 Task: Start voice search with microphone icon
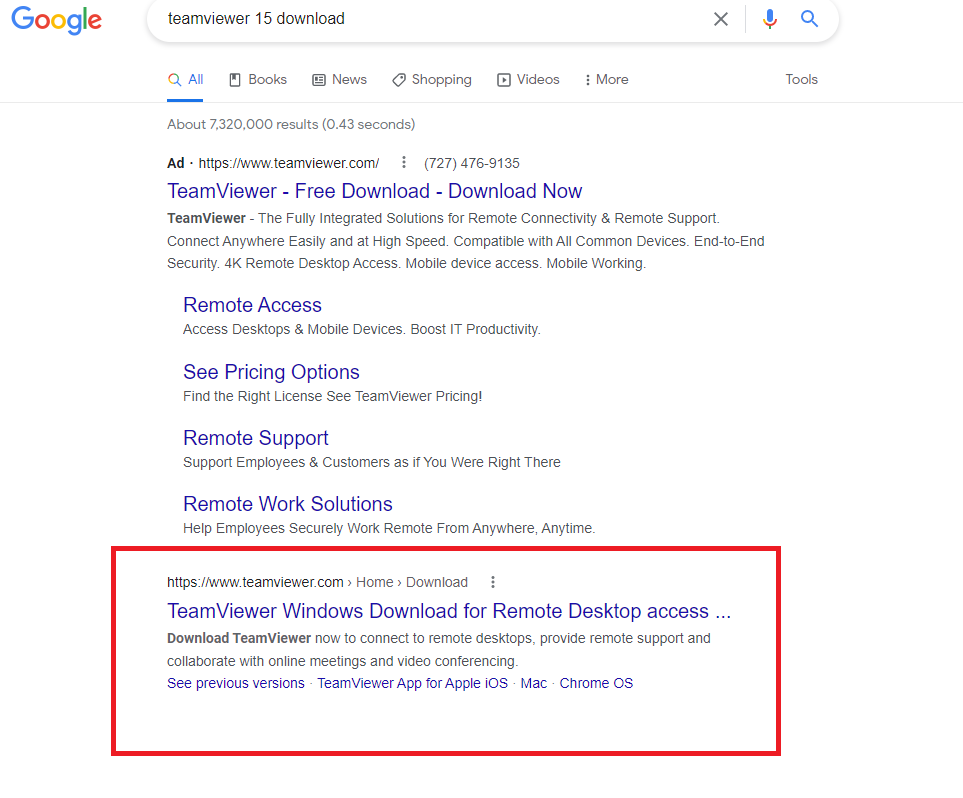coord(769,19)
